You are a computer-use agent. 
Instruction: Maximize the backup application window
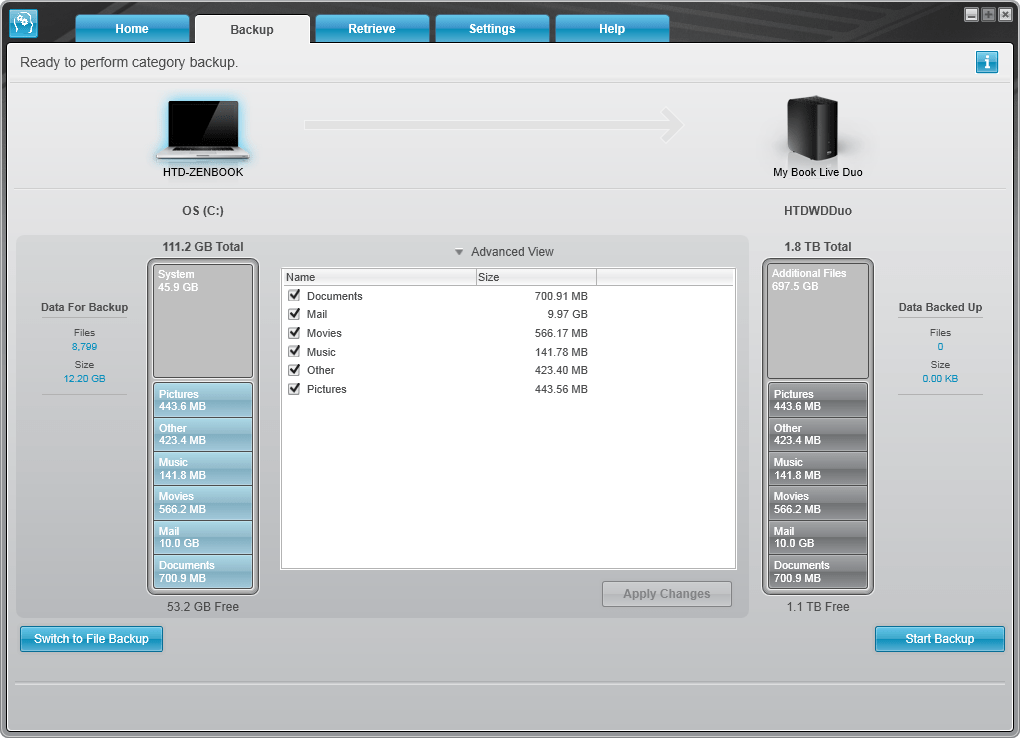pyautogui.click(x=988, y=14)
